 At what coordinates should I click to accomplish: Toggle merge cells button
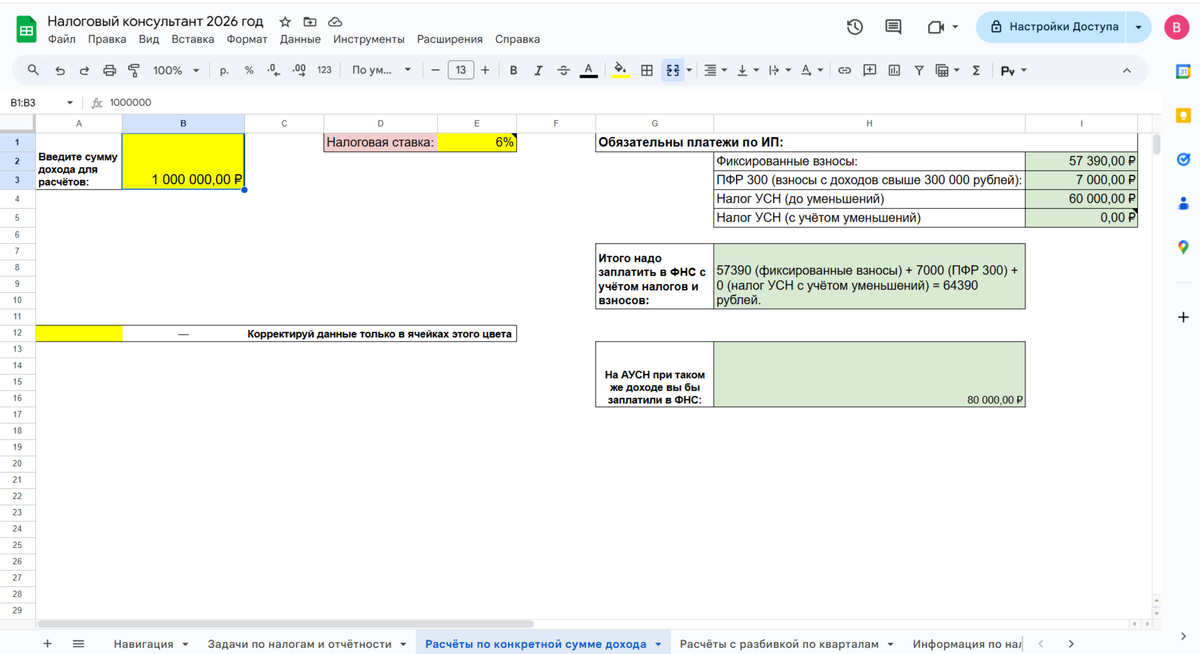pyautogui.click(x=672, y=70)
